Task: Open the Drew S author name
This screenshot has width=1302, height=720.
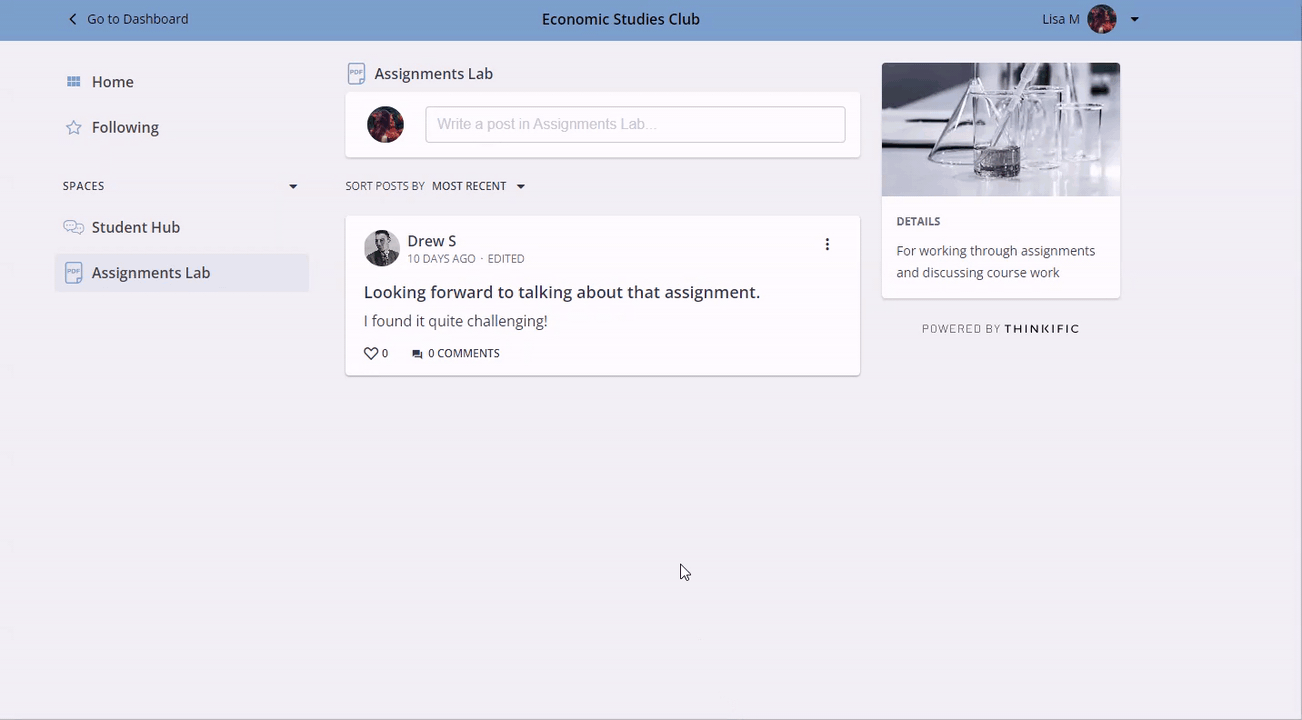Action: (x=432, y=241)
